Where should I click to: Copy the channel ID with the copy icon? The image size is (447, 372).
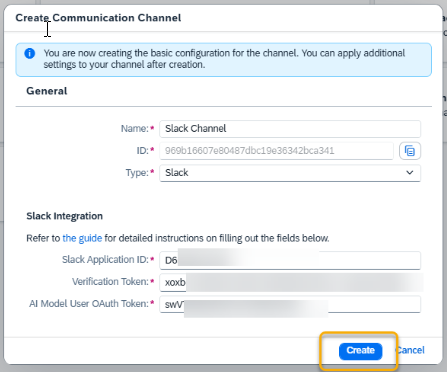(410, 151)
